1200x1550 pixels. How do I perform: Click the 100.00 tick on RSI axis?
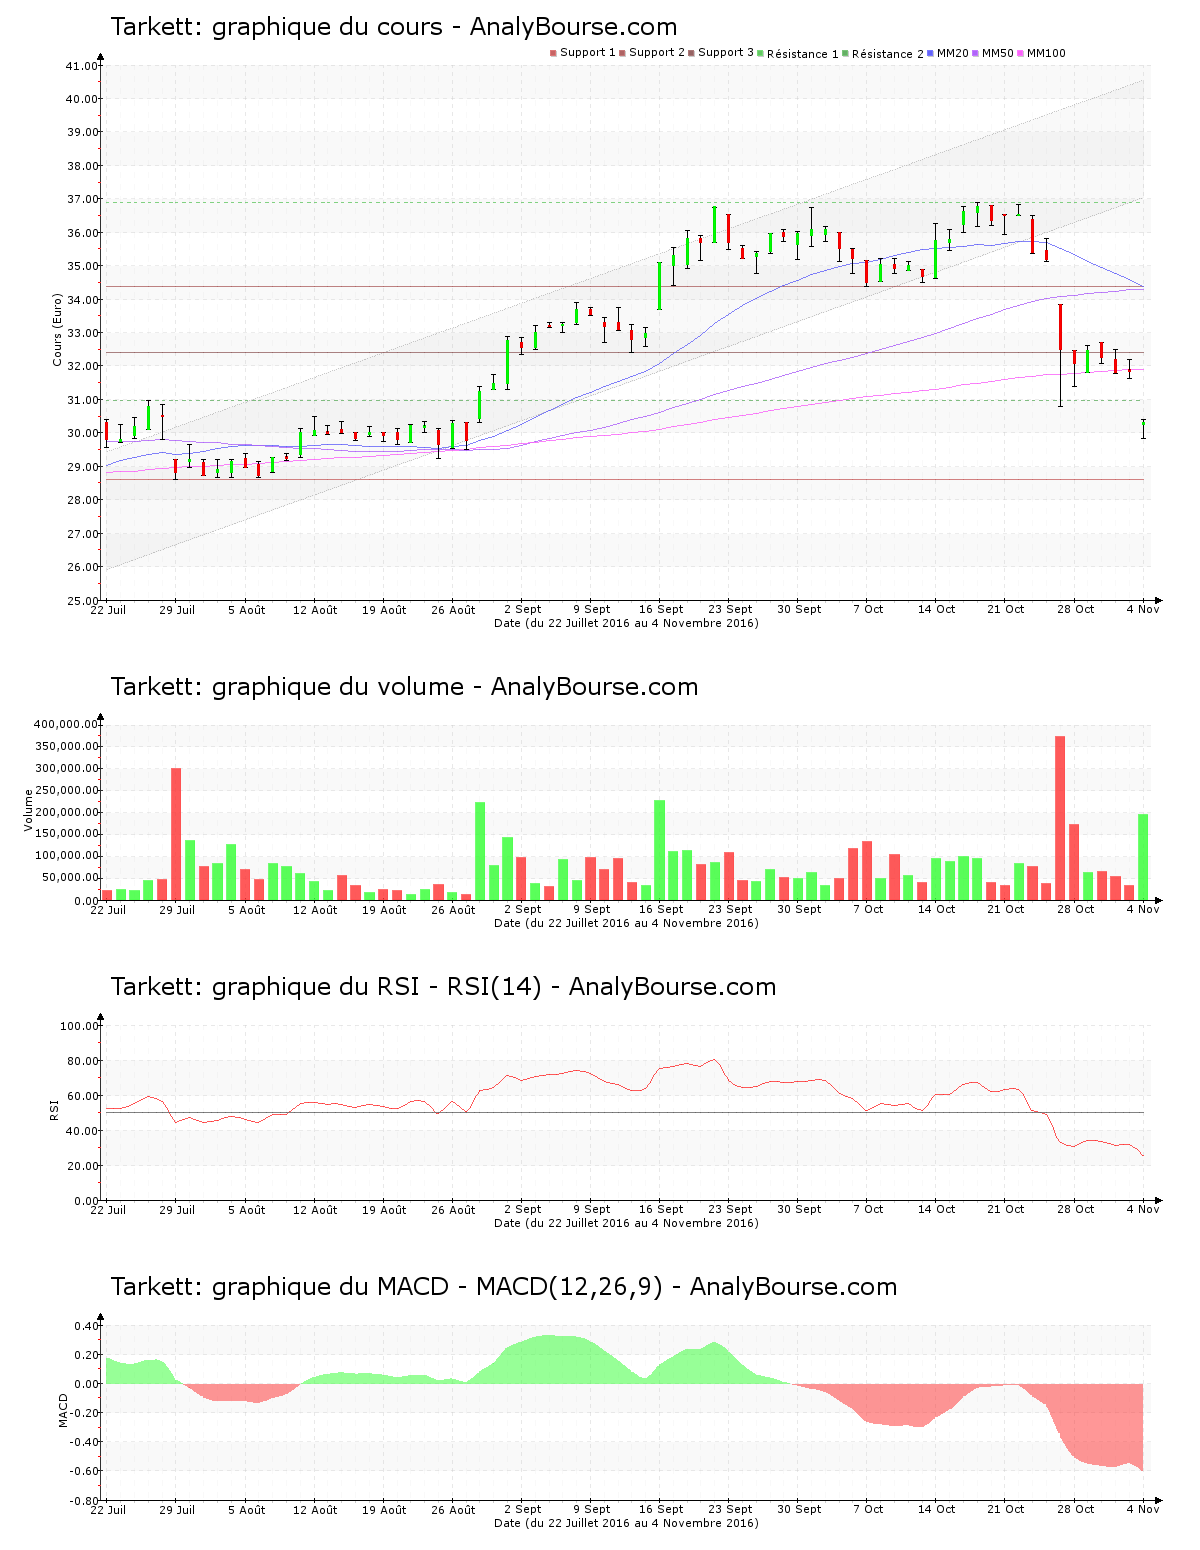79,1026
